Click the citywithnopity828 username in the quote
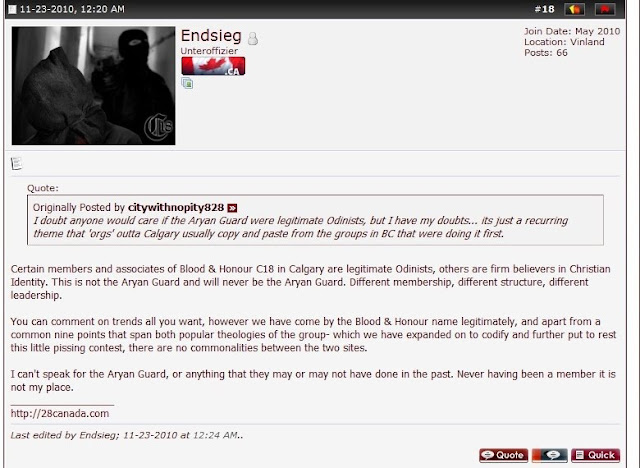640x468 pixels. (x=176, y=207)
